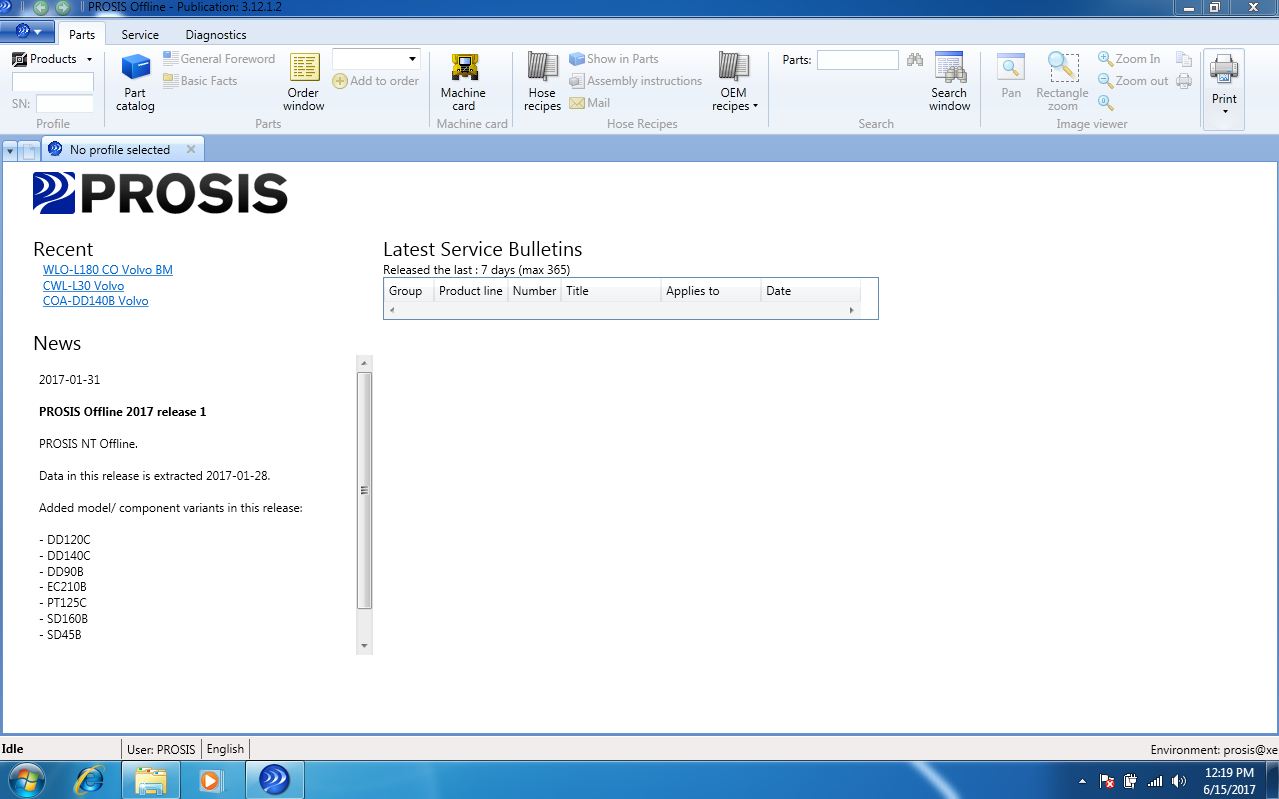Close the No profile selected tab
1279x799 pixels.
click(x=191, y=150)
